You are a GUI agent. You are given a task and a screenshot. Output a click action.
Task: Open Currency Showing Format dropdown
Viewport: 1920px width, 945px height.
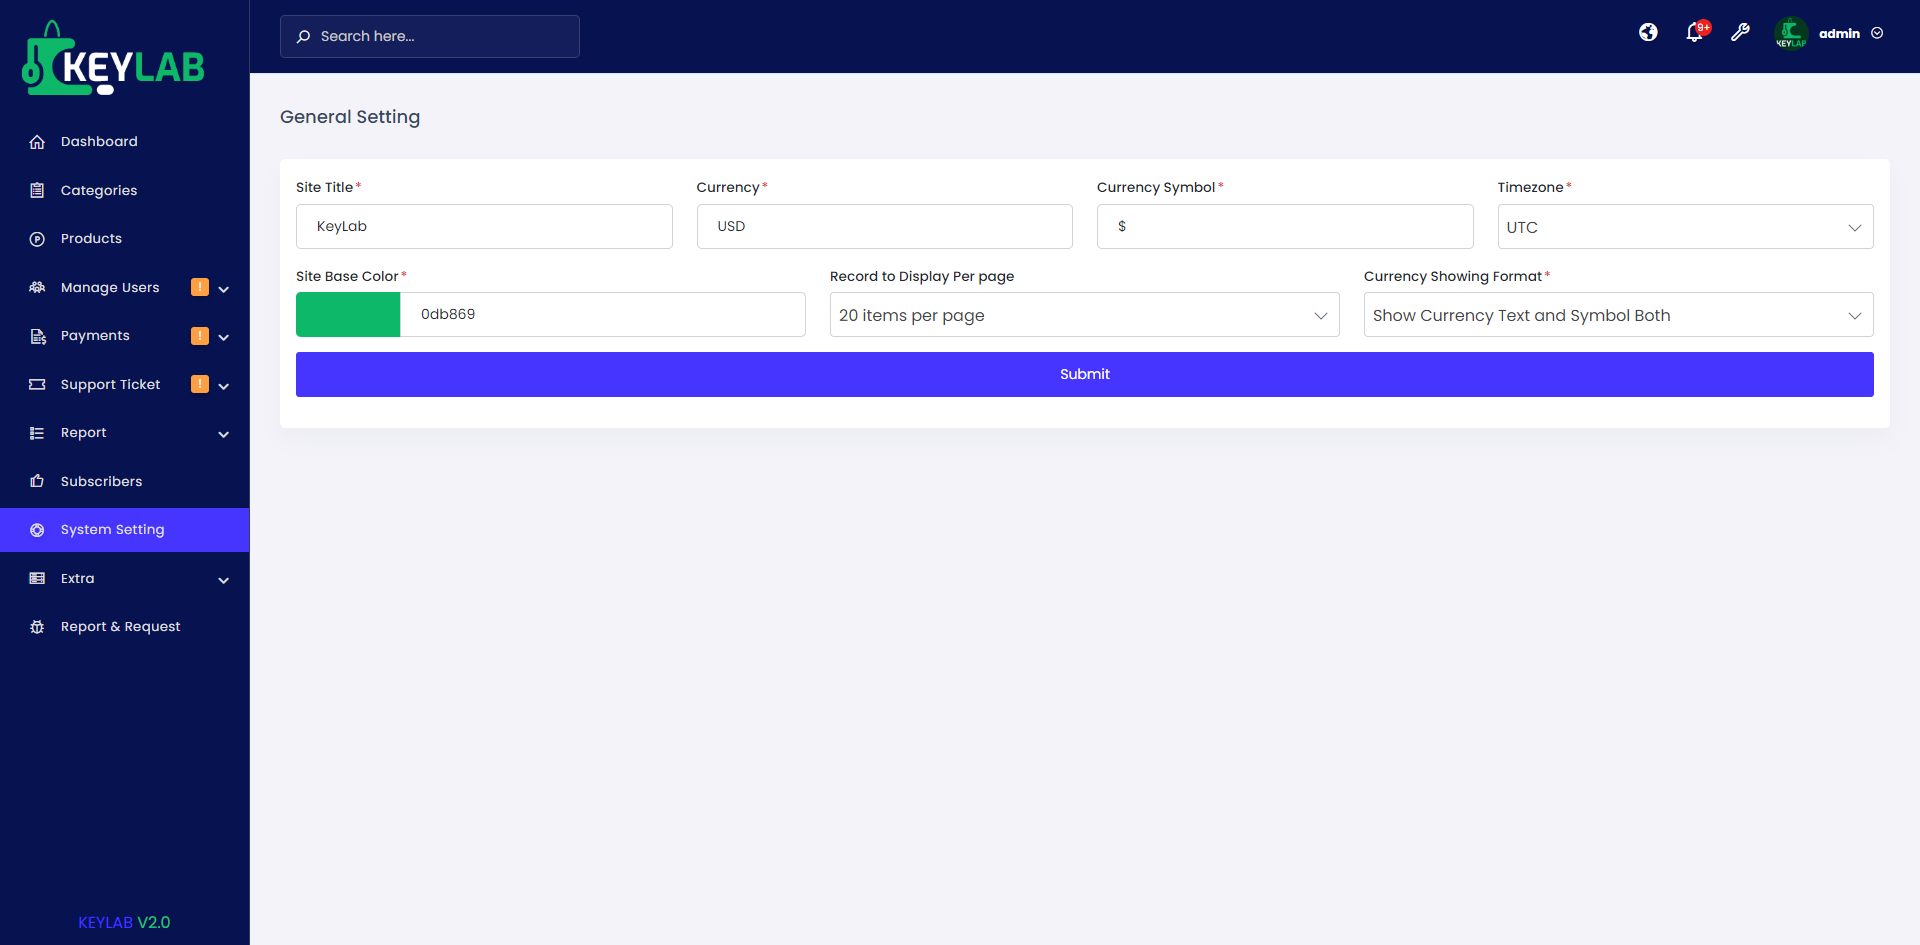[x=1618, y=315]
